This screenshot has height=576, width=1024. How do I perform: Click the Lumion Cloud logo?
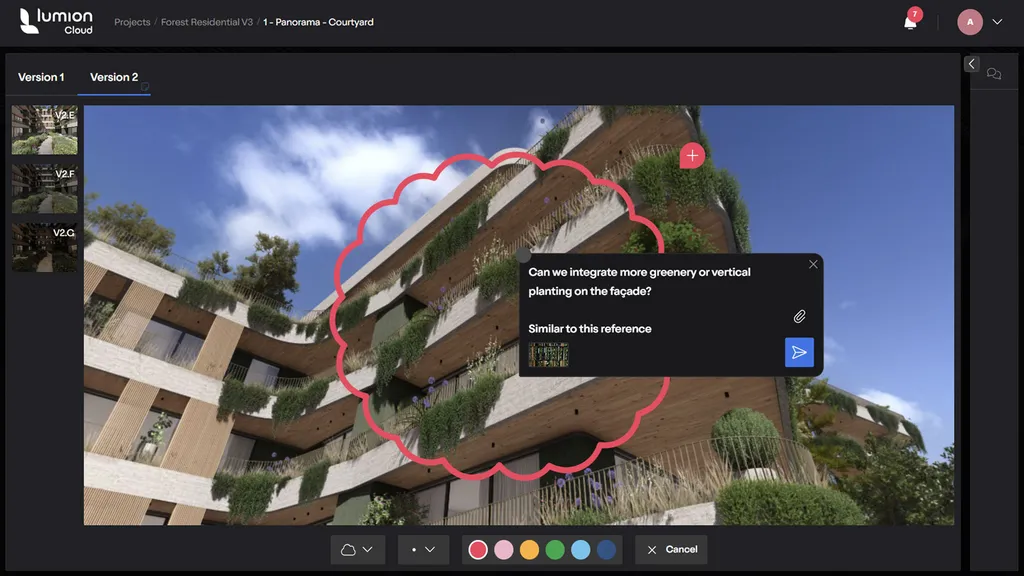click(x=55, y=20)
